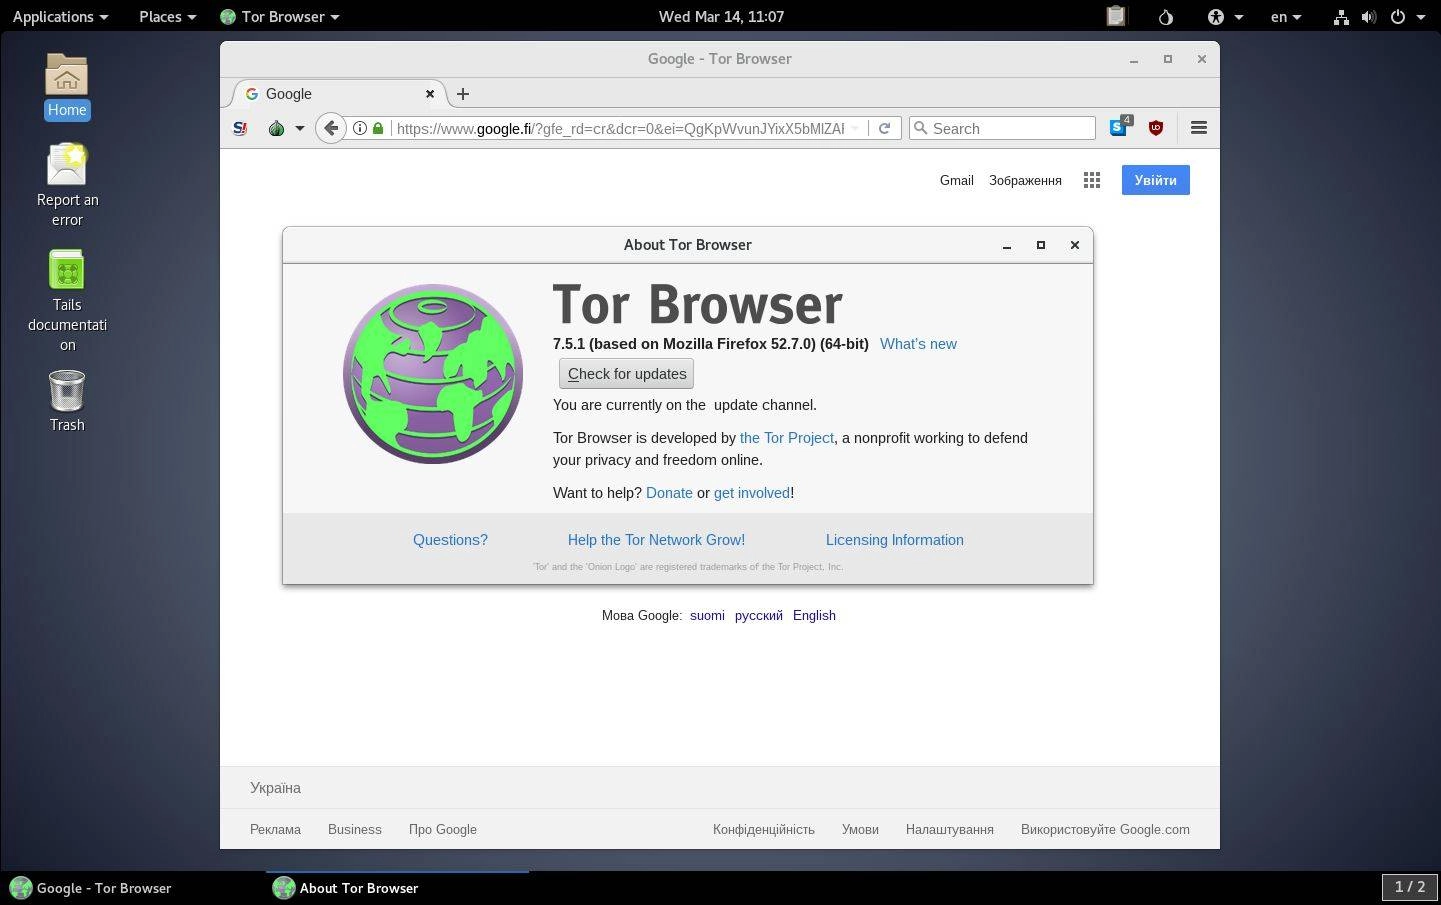Click the network connection icon
Viewport: 1441px width, 905px height.
pos(1341,16)
